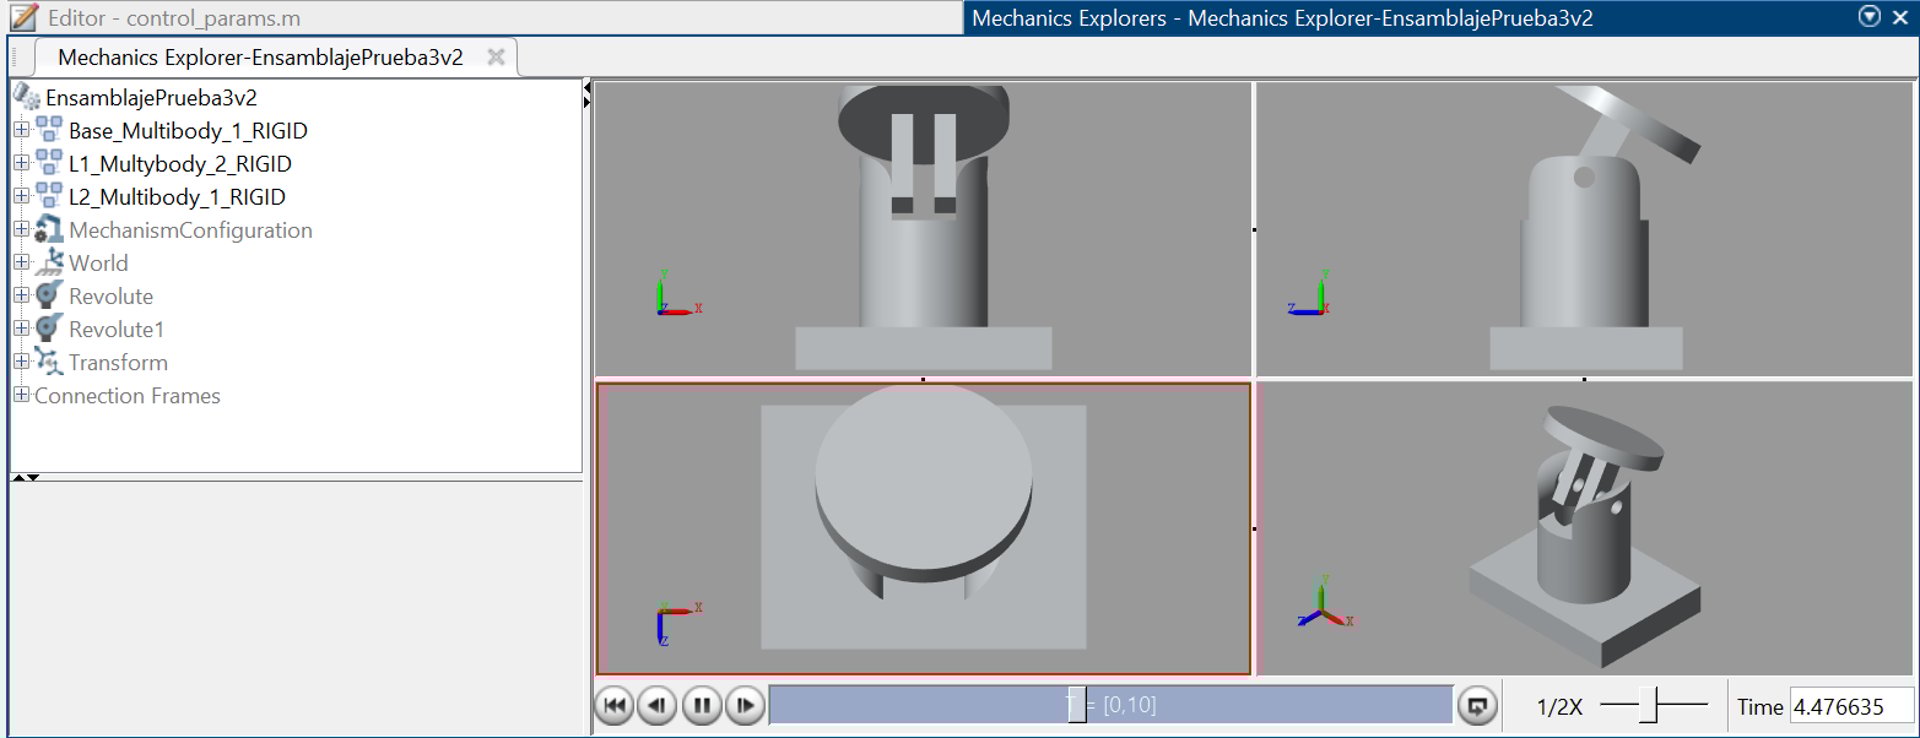Adjust the 1/2X playback speed slider
Screen dimensions: 1920x738
(1654, 705)
